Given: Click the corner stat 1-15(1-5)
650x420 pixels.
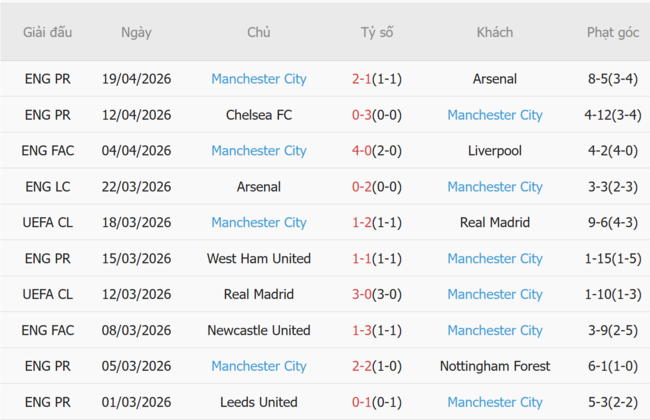Looking at the screenshot, I should point(613,259).
